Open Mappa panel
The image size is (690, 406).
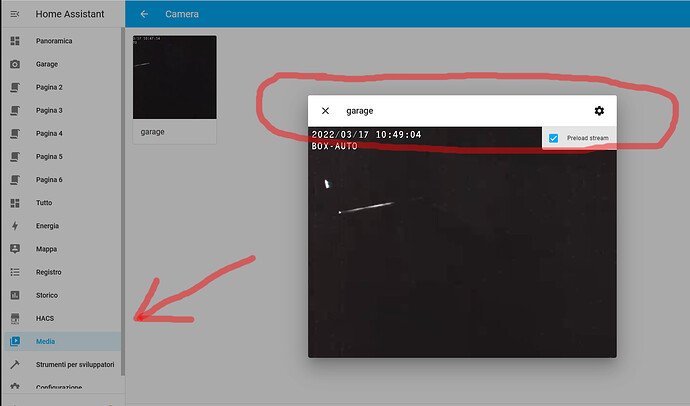coord(62,249)
